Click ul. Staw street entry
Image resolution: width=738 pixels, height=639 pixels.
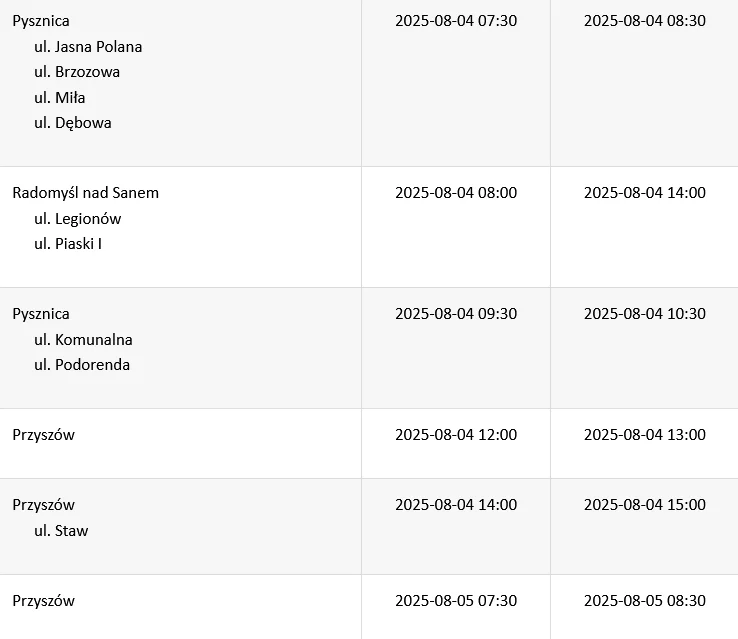click(x=61, y=531)
